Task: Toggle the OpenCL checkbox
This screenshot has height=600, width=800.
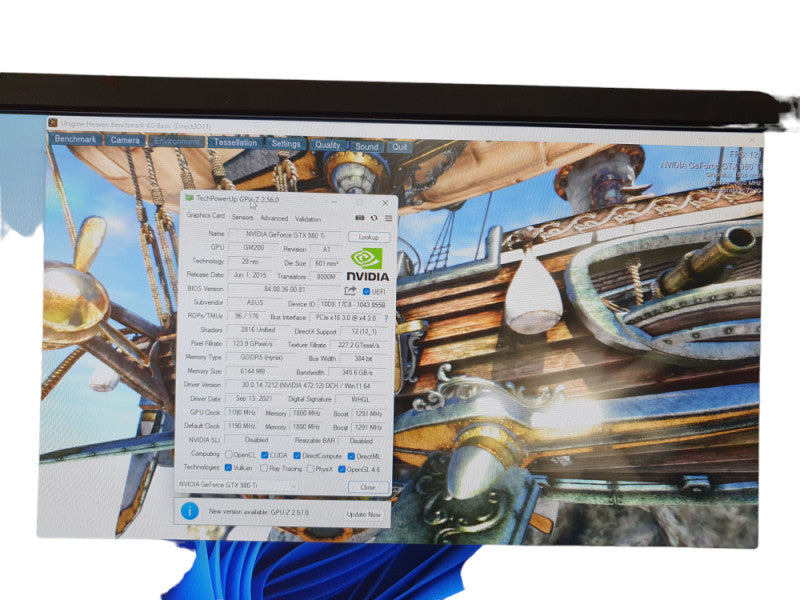Action: [x=229, y=454]
